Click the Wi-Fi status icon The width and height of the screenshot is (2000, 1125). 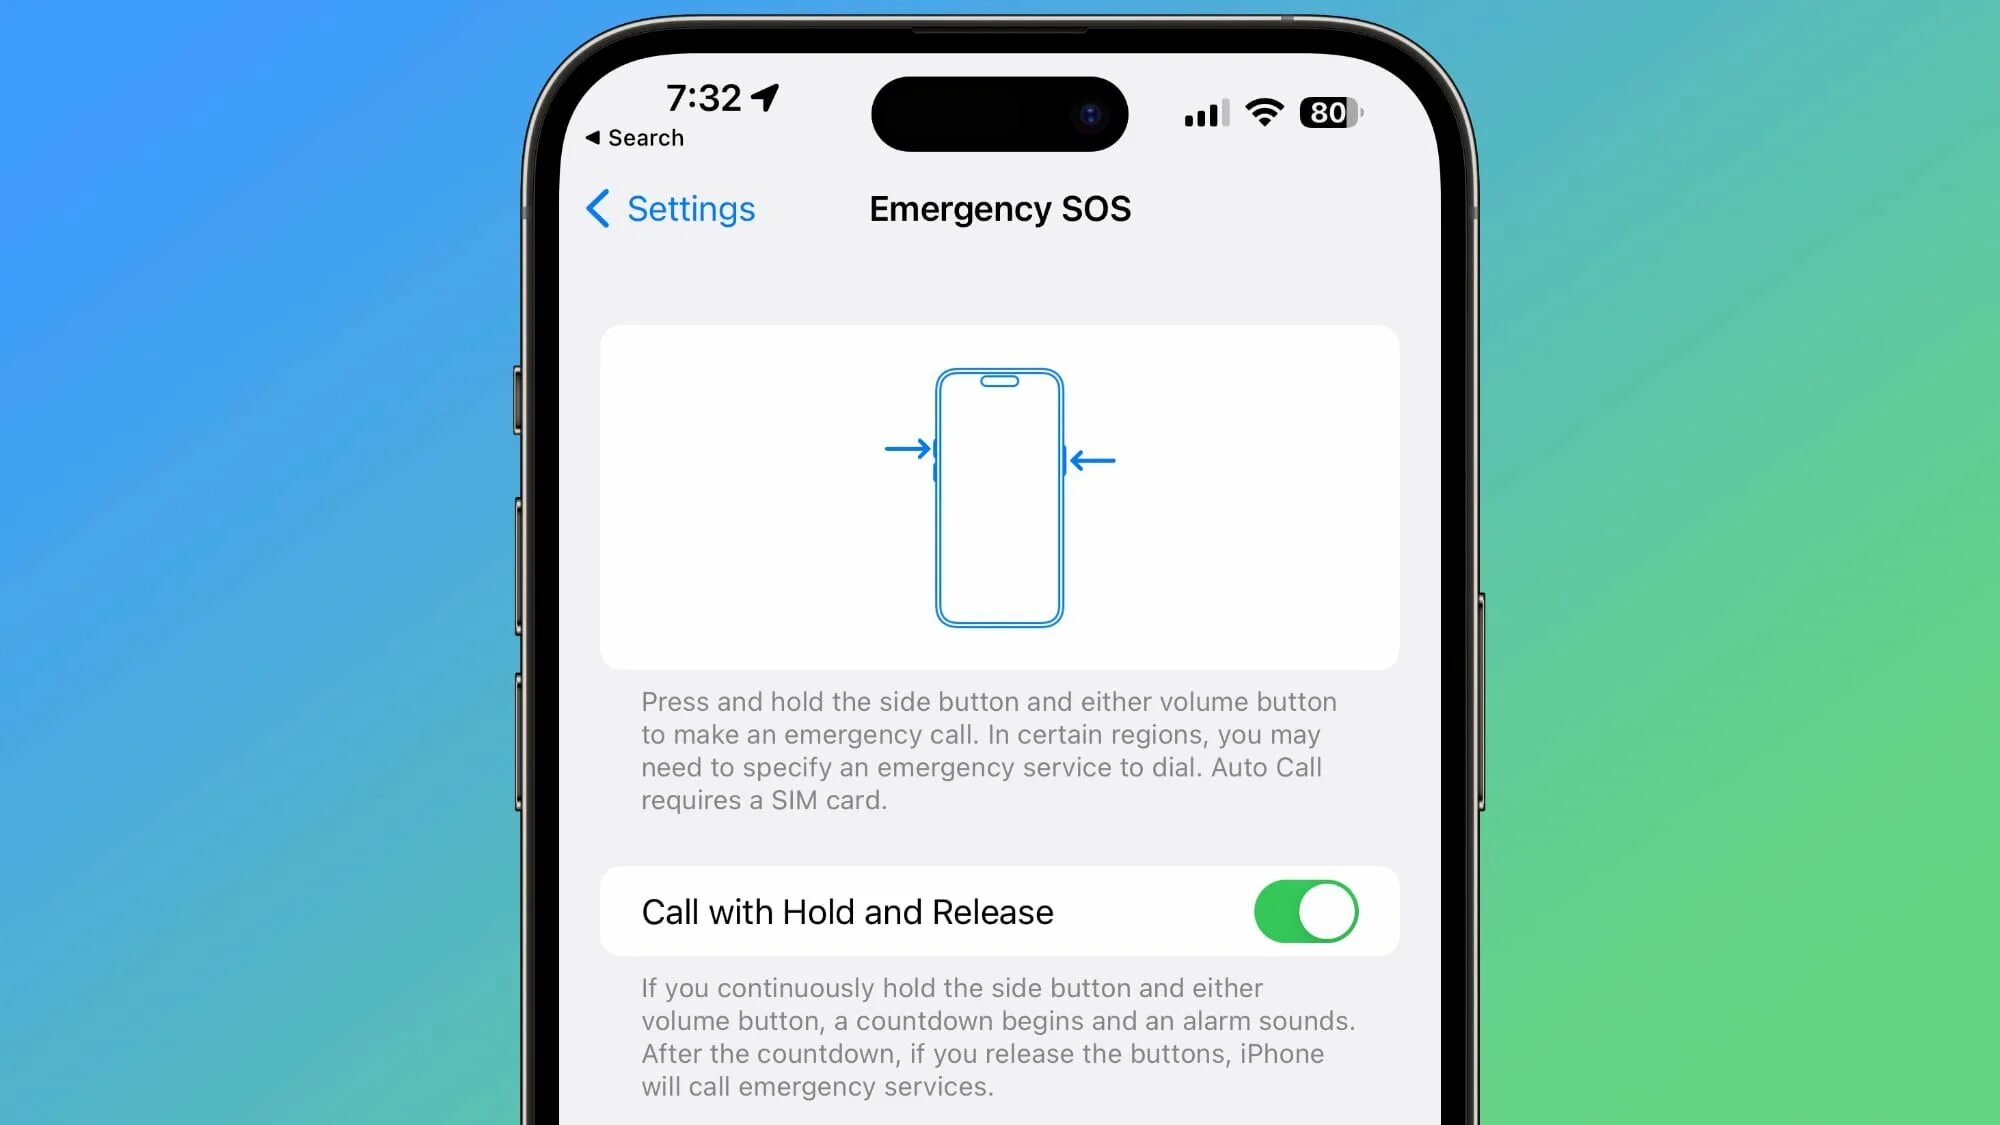(1262, 113)
